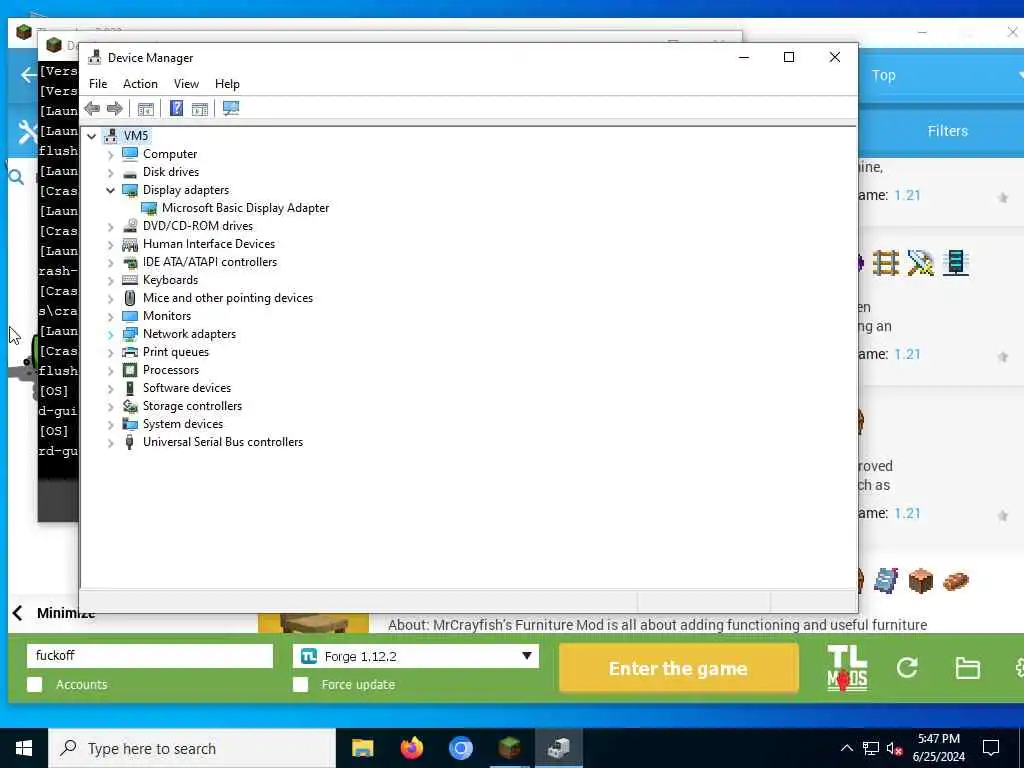Click the taskbar clock showing 5:47 PM
Viewport: 1024px width, 768px height.
coord(938,748)
